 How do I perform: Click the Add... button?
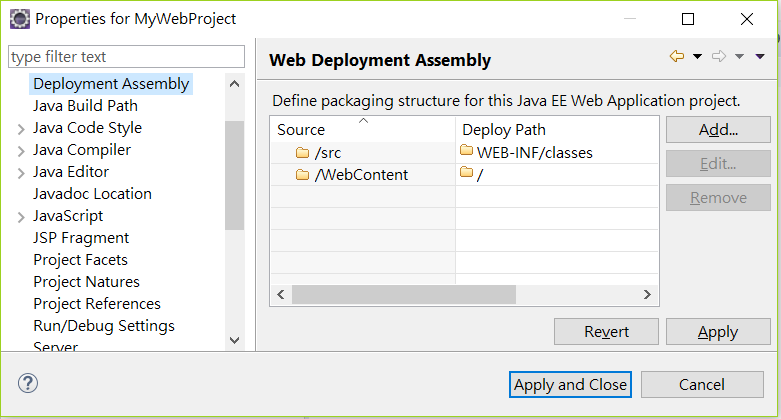click(x=718, y=130)
